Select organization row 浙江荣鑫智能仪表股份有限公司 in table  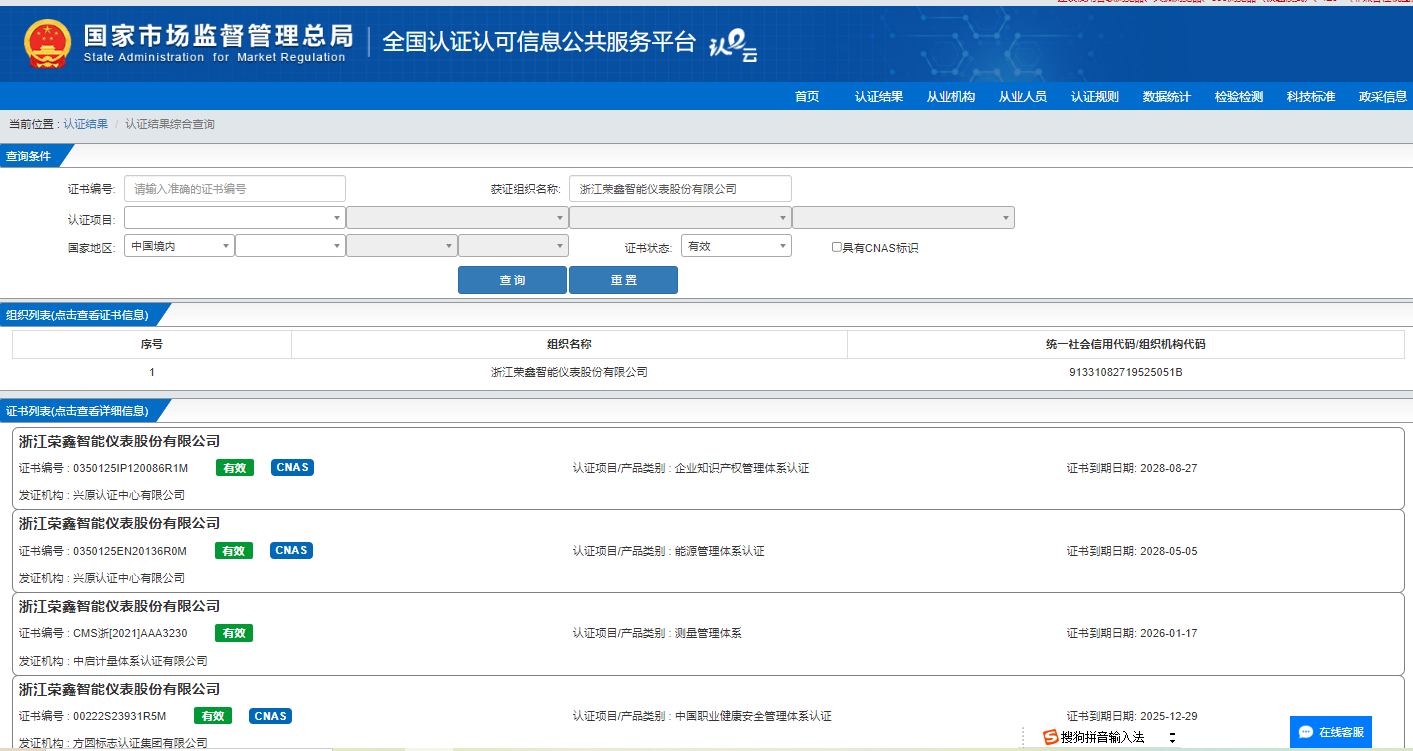click(x=569, y=372)
